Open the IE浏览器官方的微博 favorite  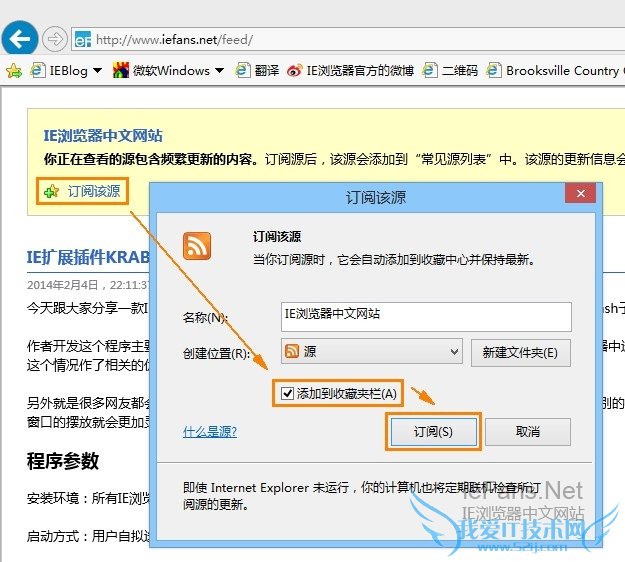tap(350, 71)
